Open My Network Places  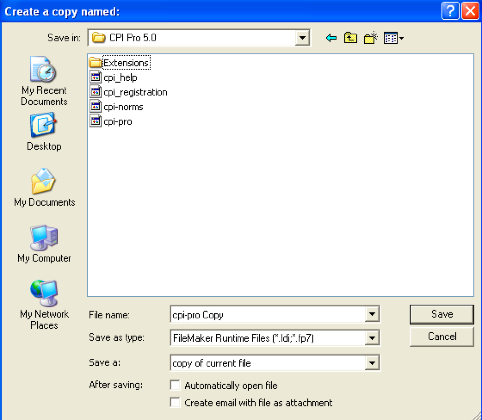pos(44,305)
